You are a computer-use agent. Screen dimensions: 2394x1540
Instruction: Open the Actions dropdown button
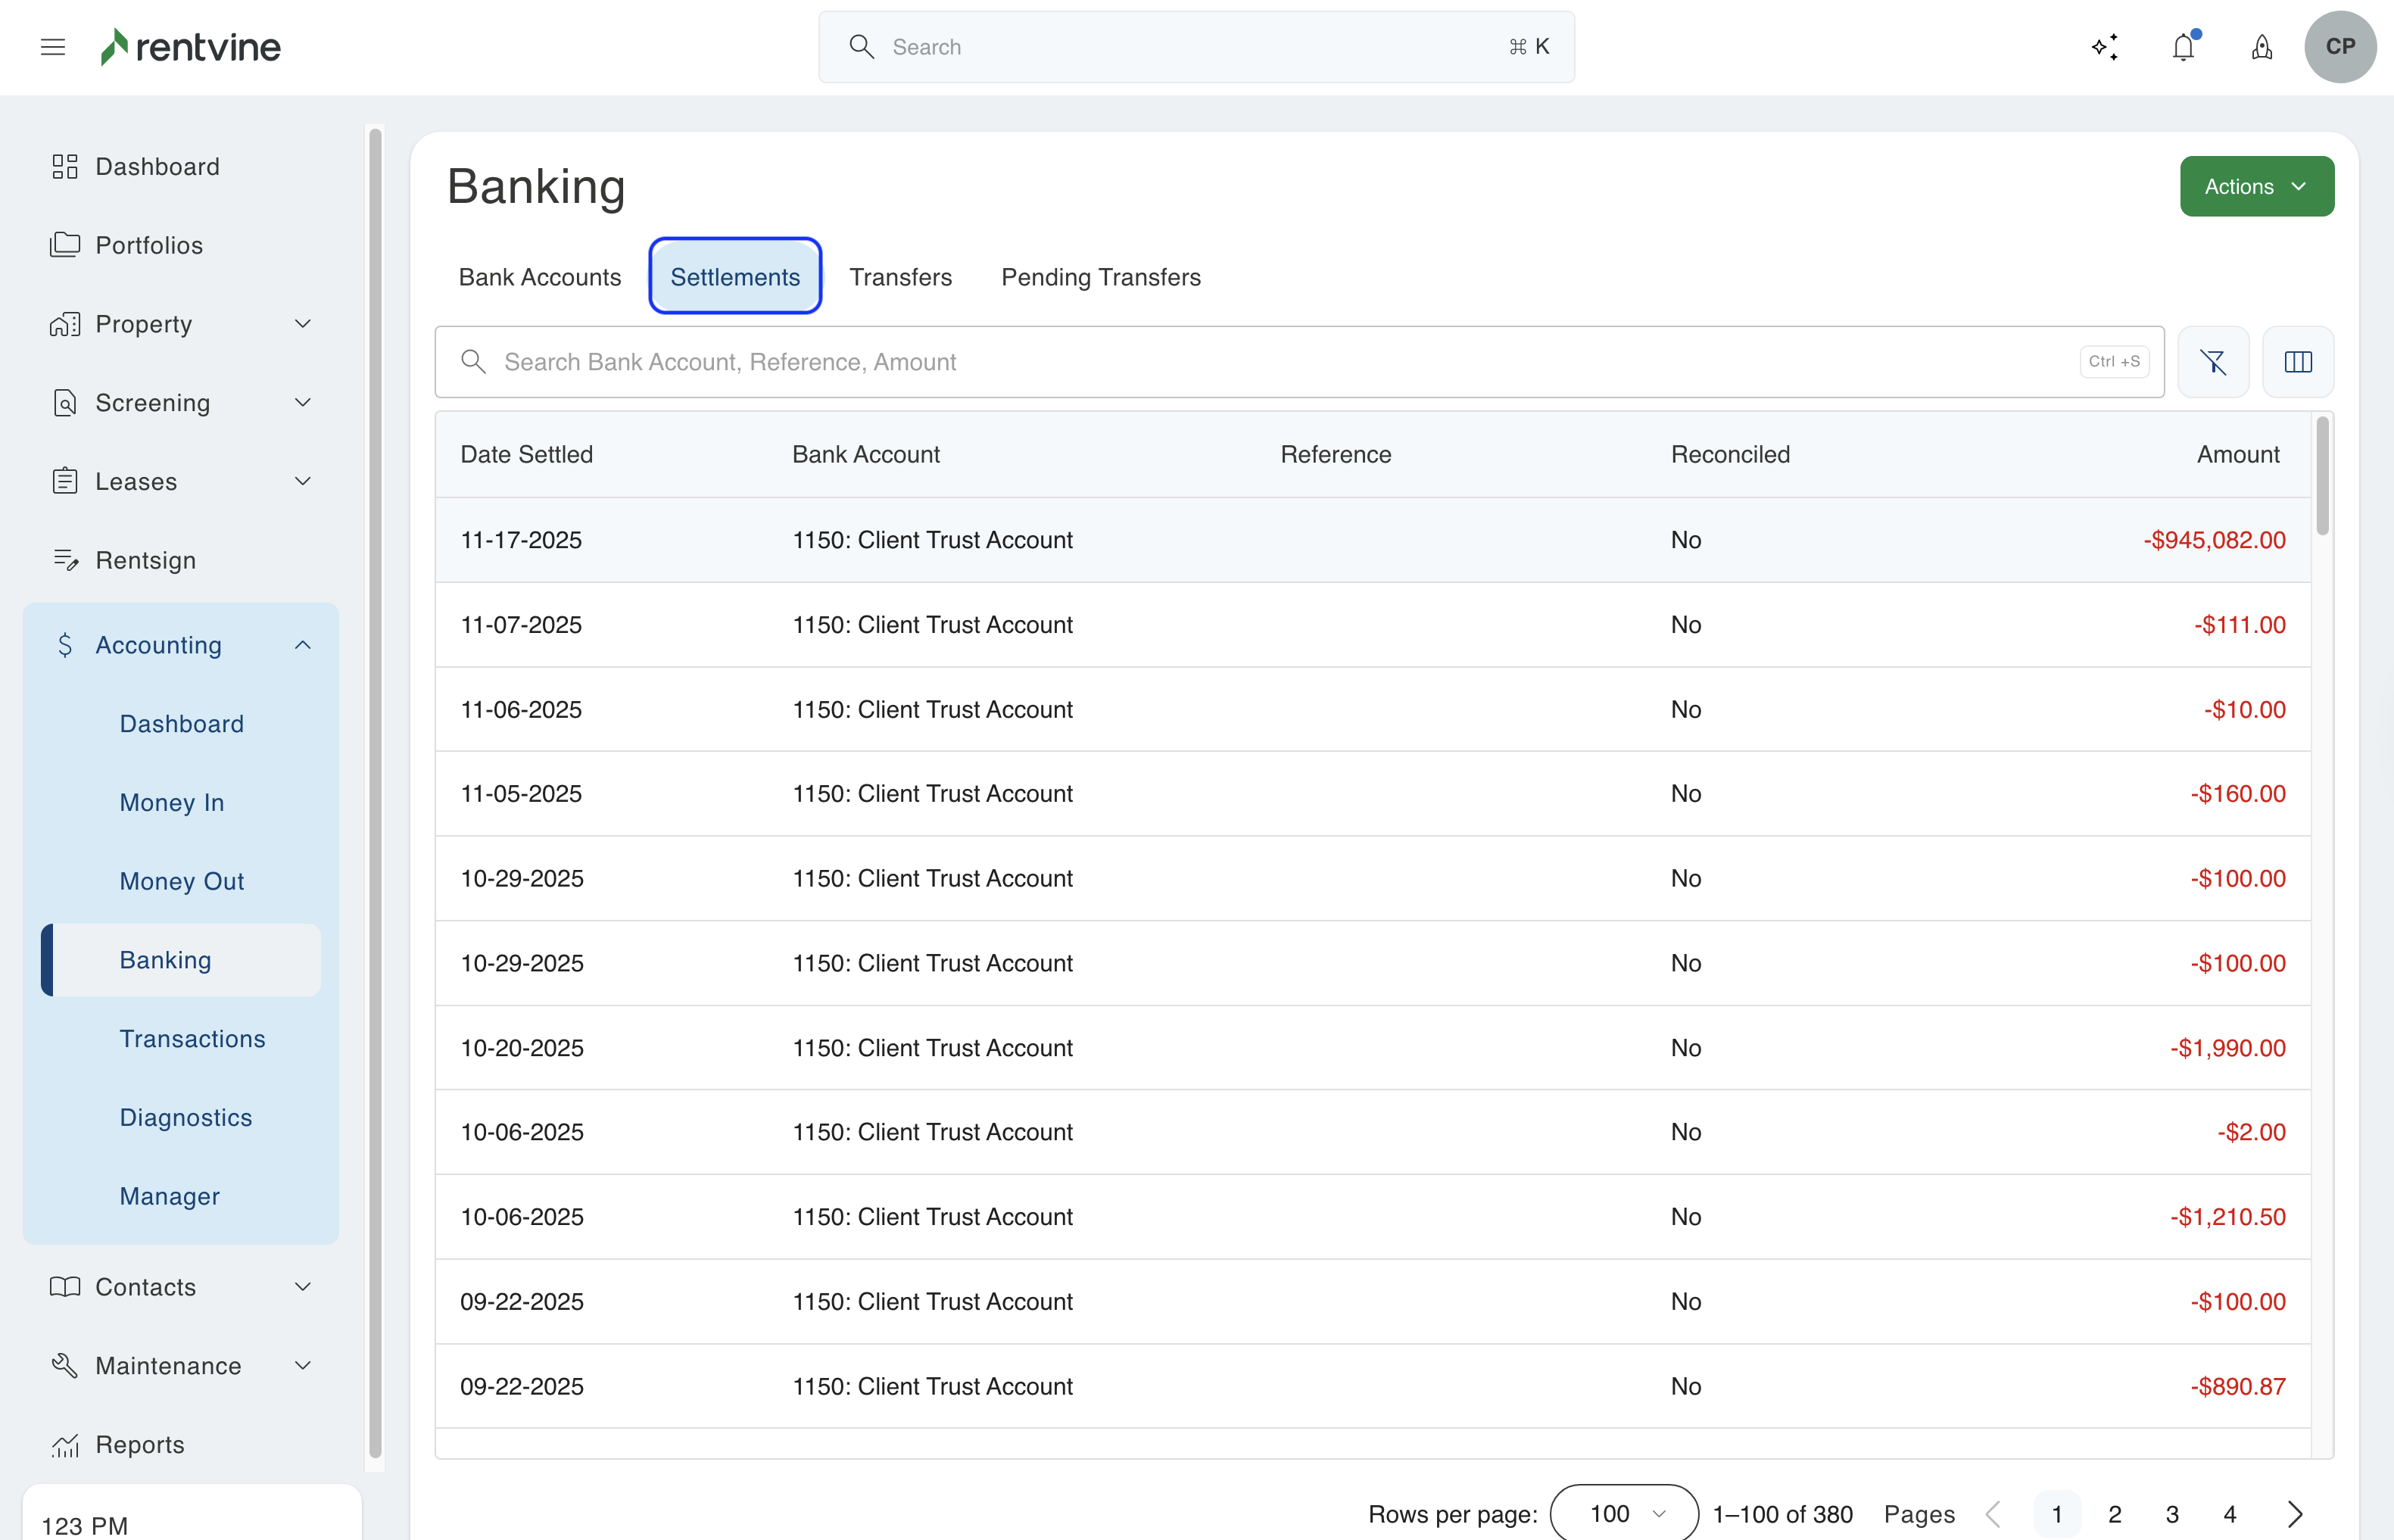click(x=2256, y=186)
